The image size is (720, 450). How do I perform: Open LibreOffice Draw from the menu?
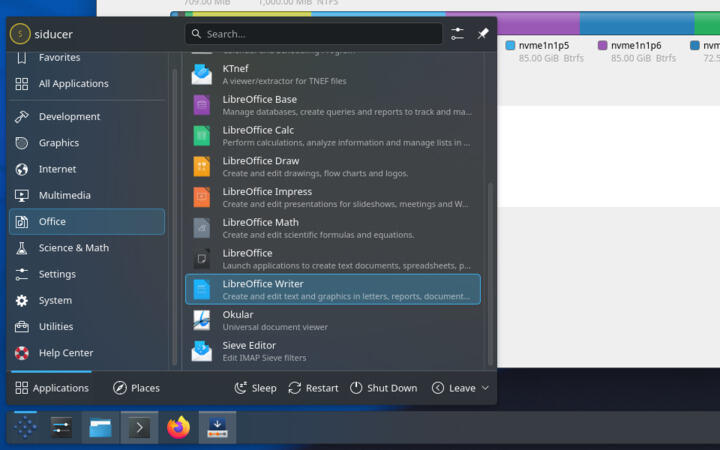(x=333, y=167)
